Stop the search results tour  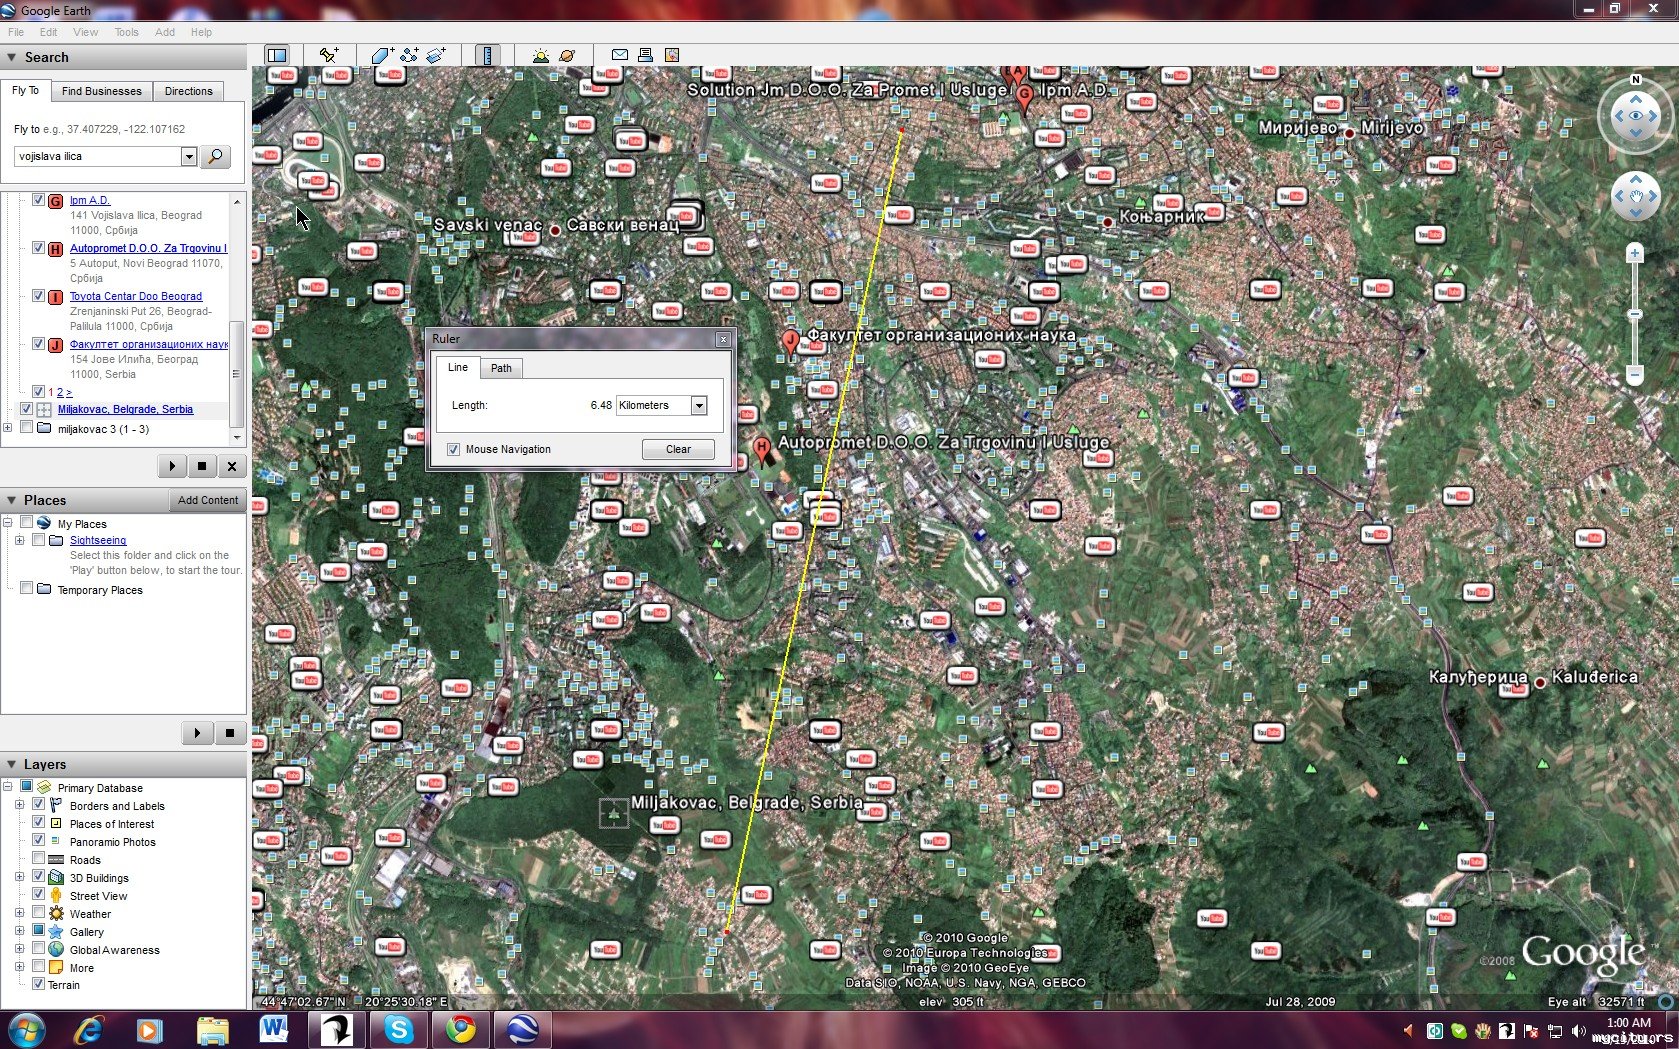(202, 466)
